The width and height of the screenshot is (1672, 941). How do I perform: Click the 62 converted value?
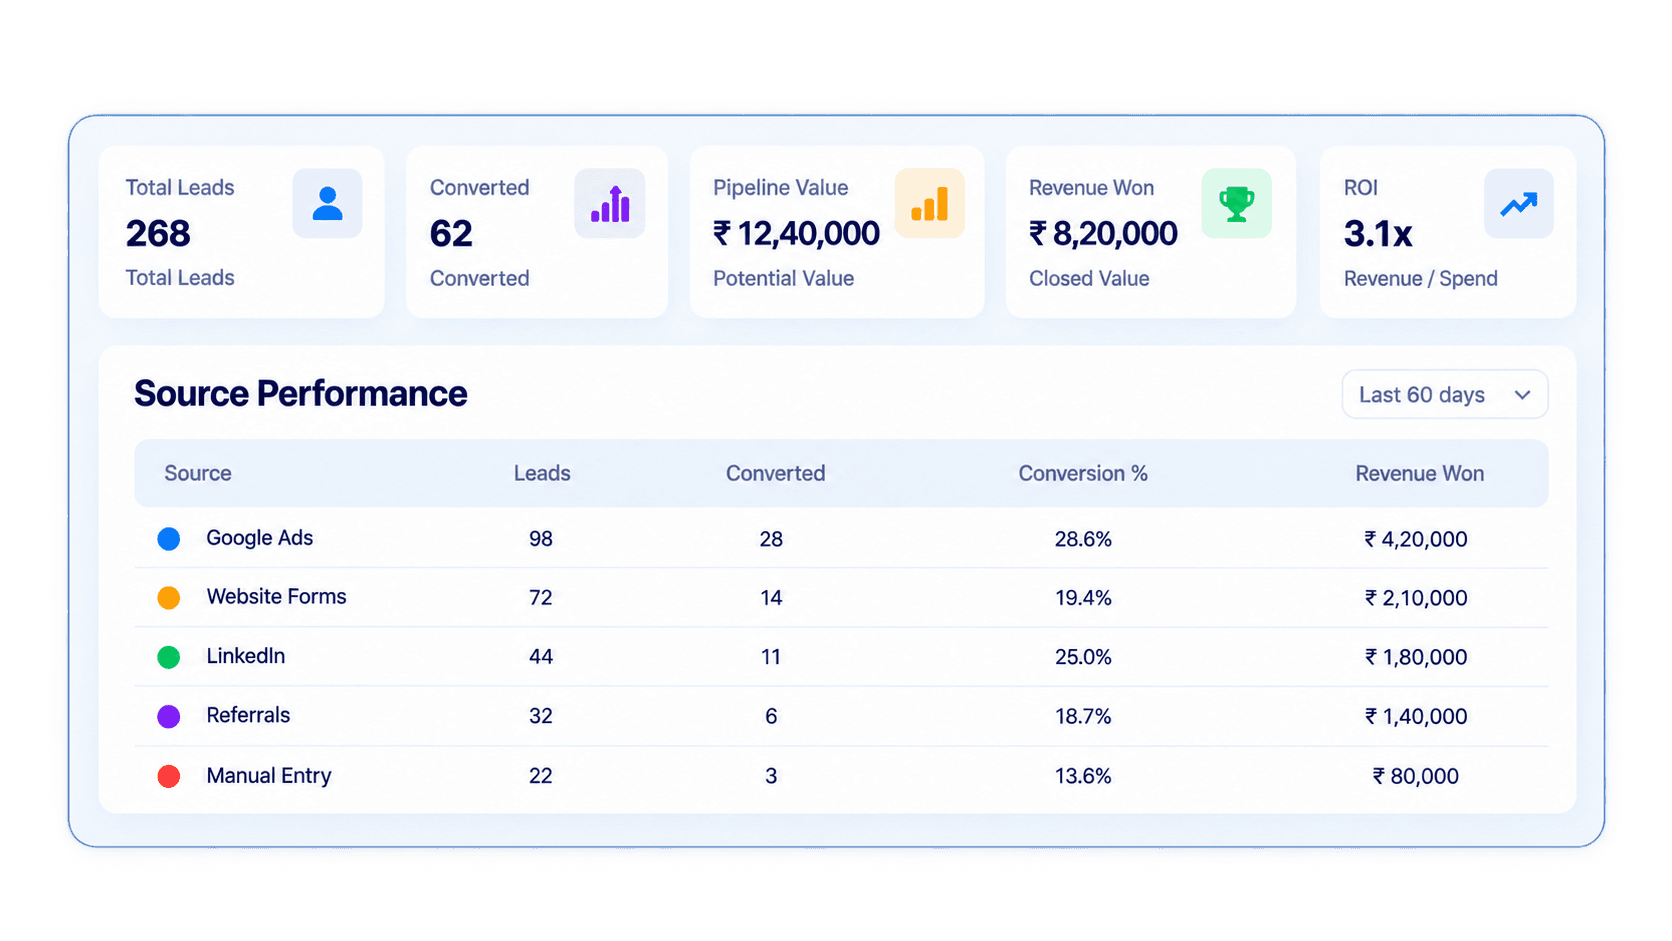click(x=451, y=234)
